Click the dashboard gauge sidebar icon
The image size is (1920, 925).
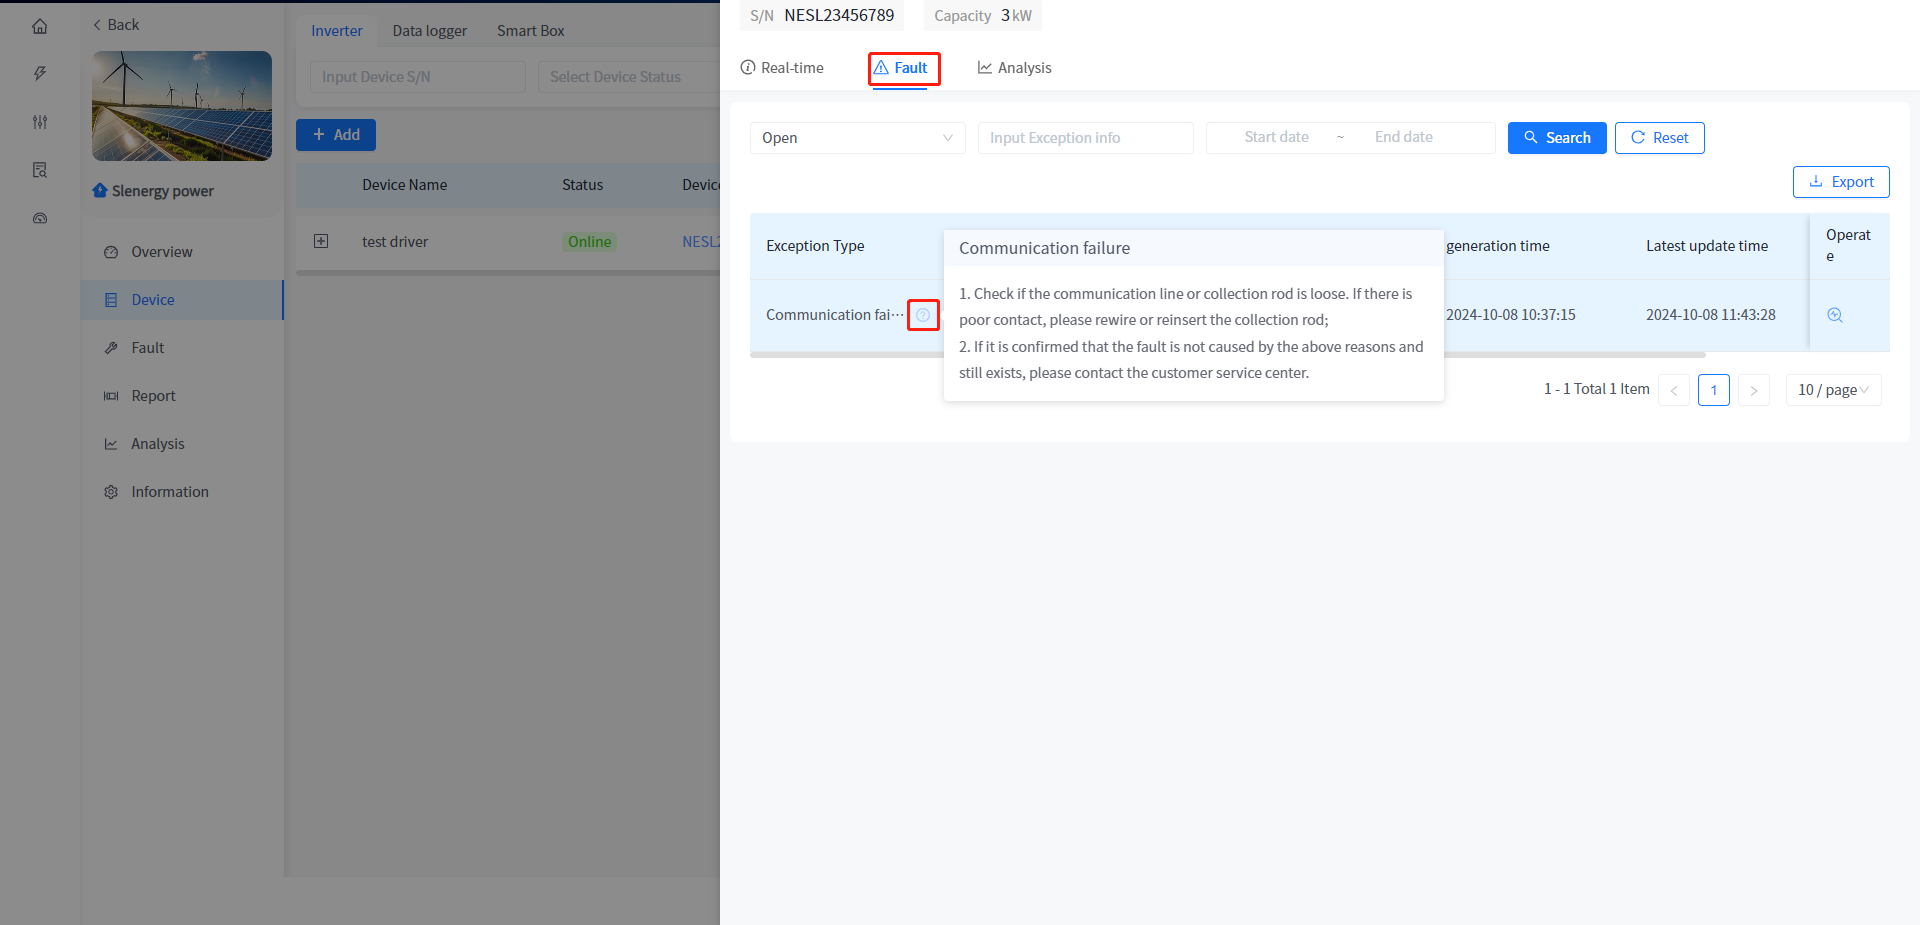pos(40,218)
